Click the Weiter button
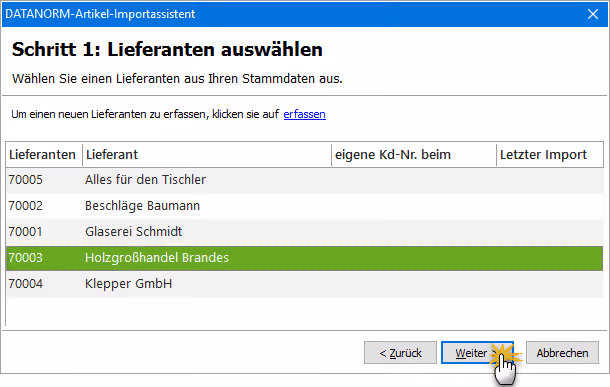610x387 pixels. 477,353
